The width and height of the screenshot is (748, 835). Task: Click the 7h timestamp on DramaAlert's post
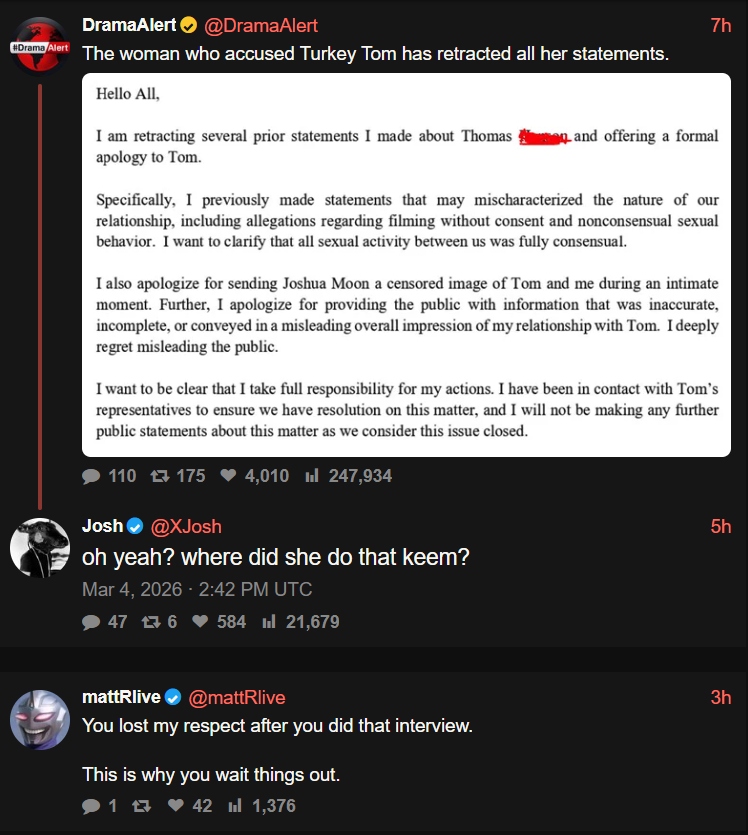click(x=720, y=25)
